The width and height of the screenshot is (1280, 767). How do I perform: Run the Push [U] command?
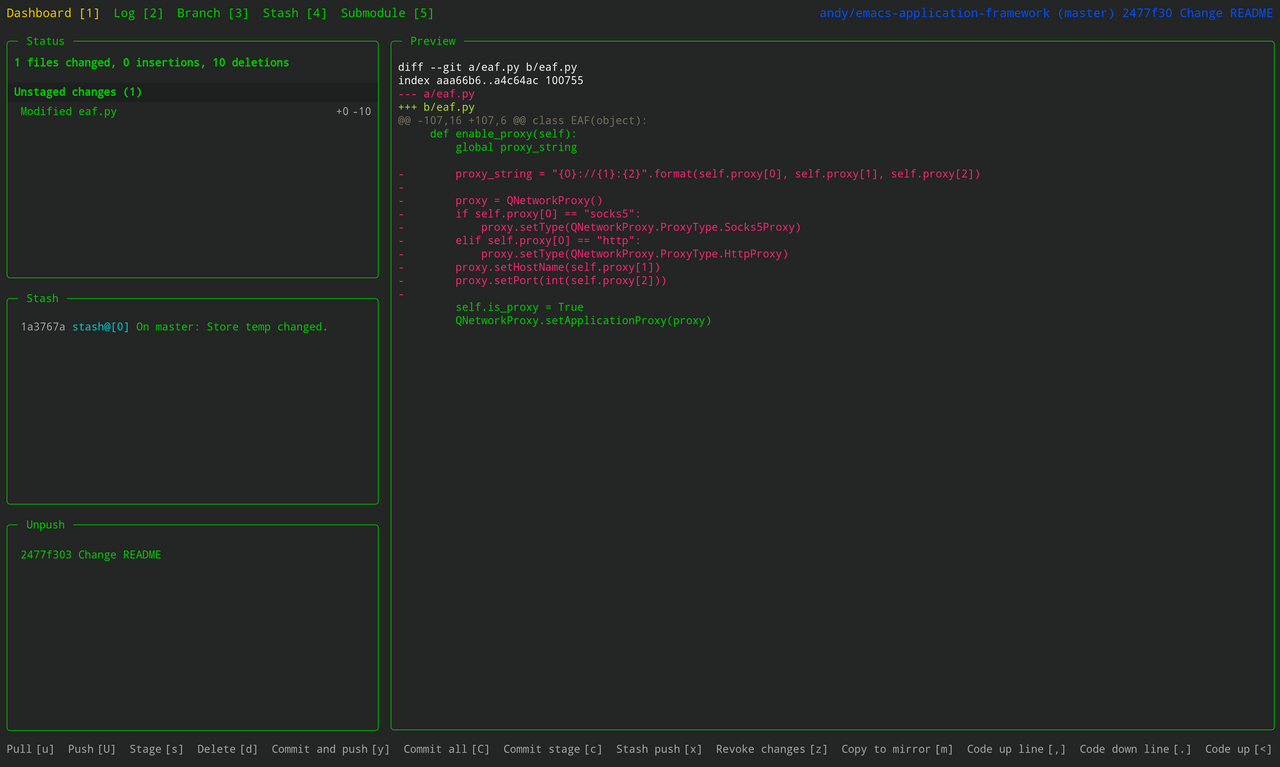92,749
